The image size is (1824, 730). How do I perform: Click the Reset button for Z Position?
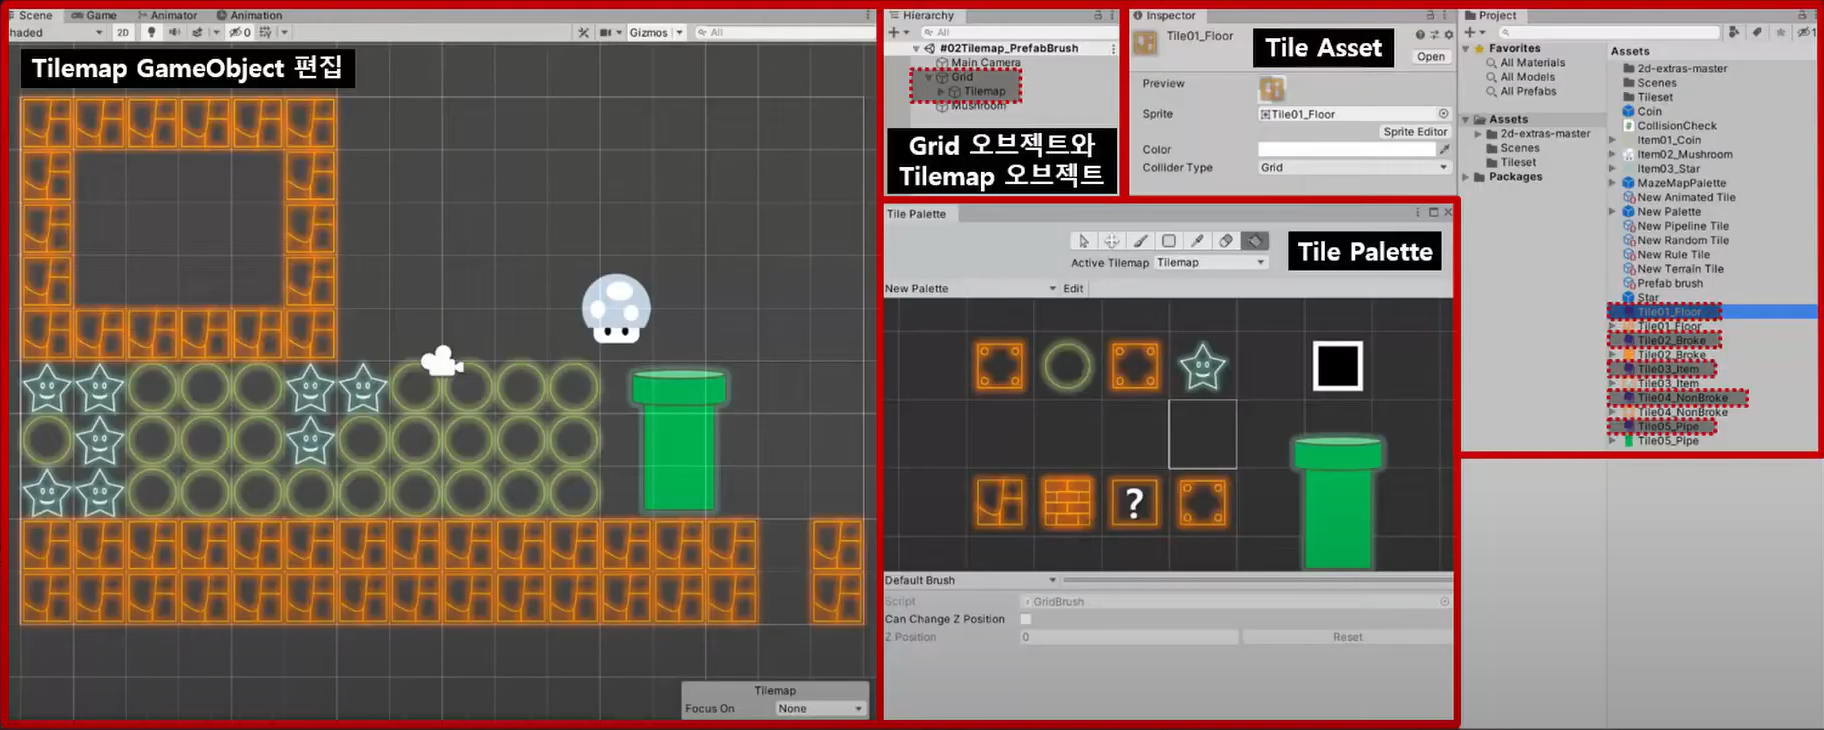(x=1347, y=637)
